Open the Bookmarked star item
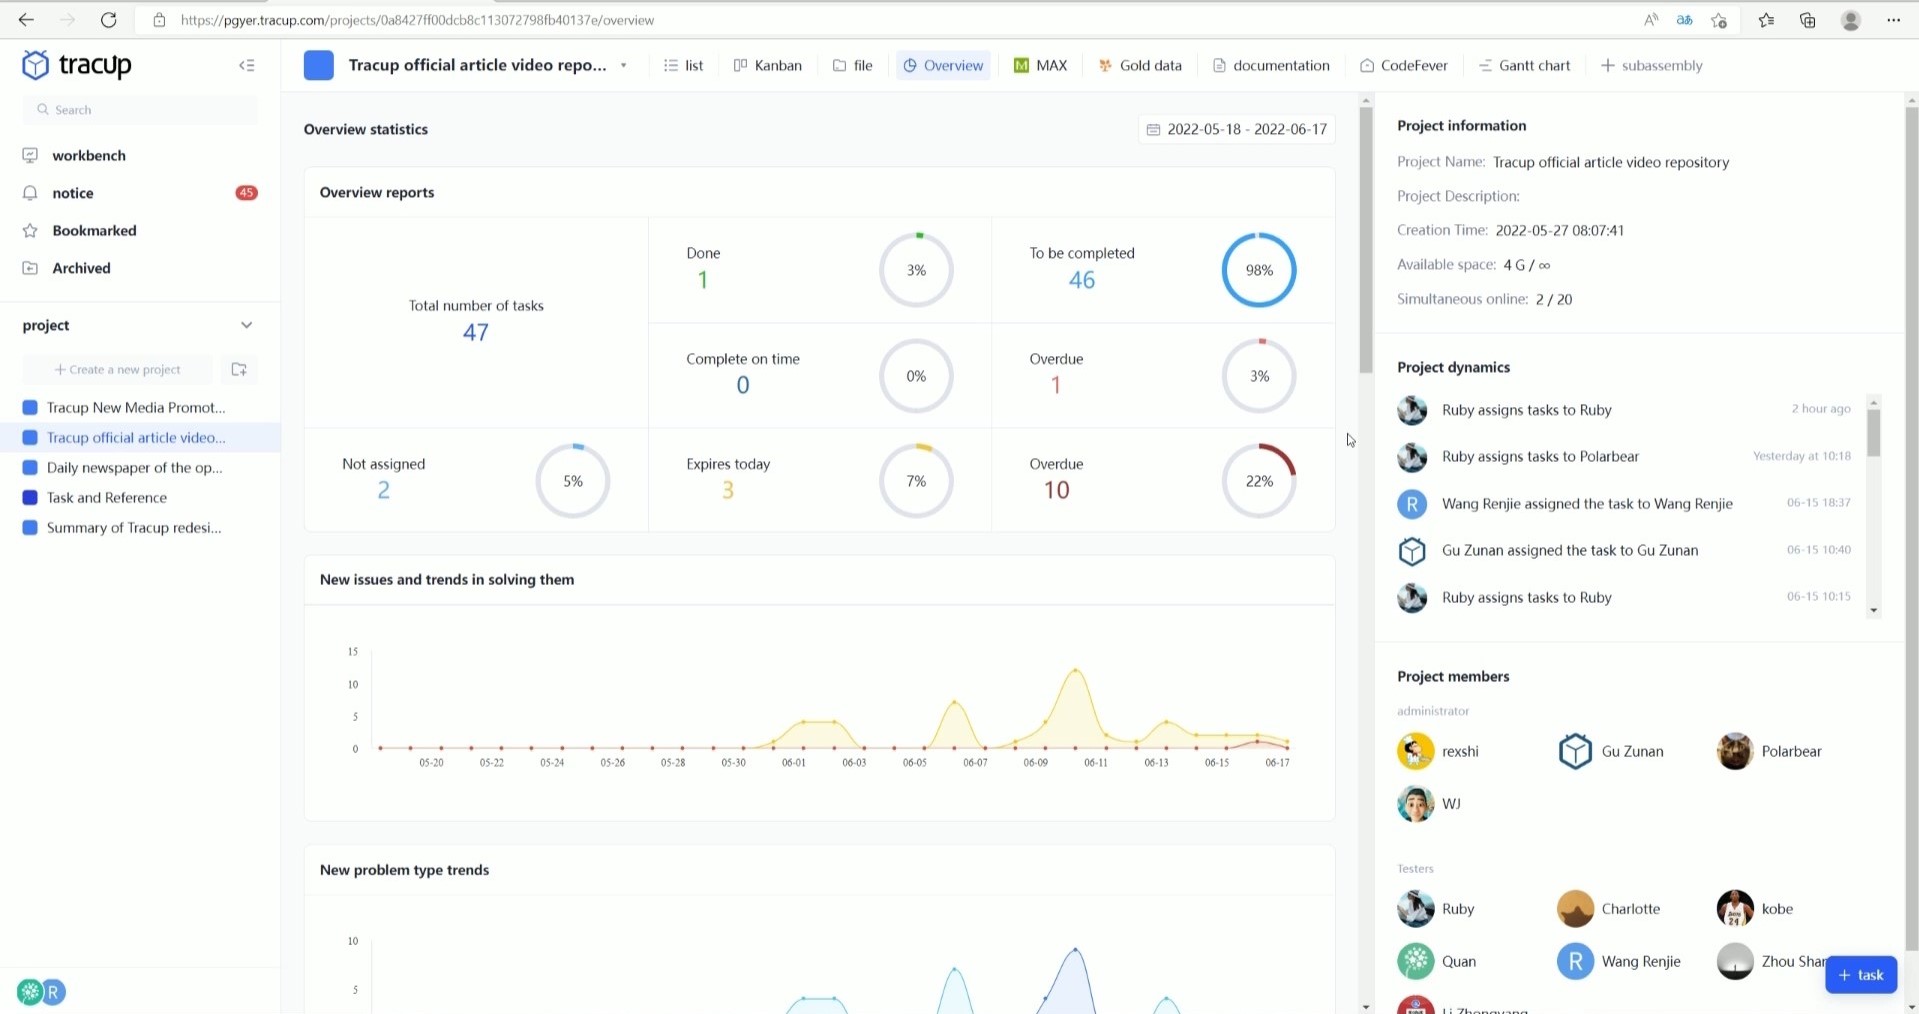1919x1014 pixels. pyautogui.click(x=94, y=231)
